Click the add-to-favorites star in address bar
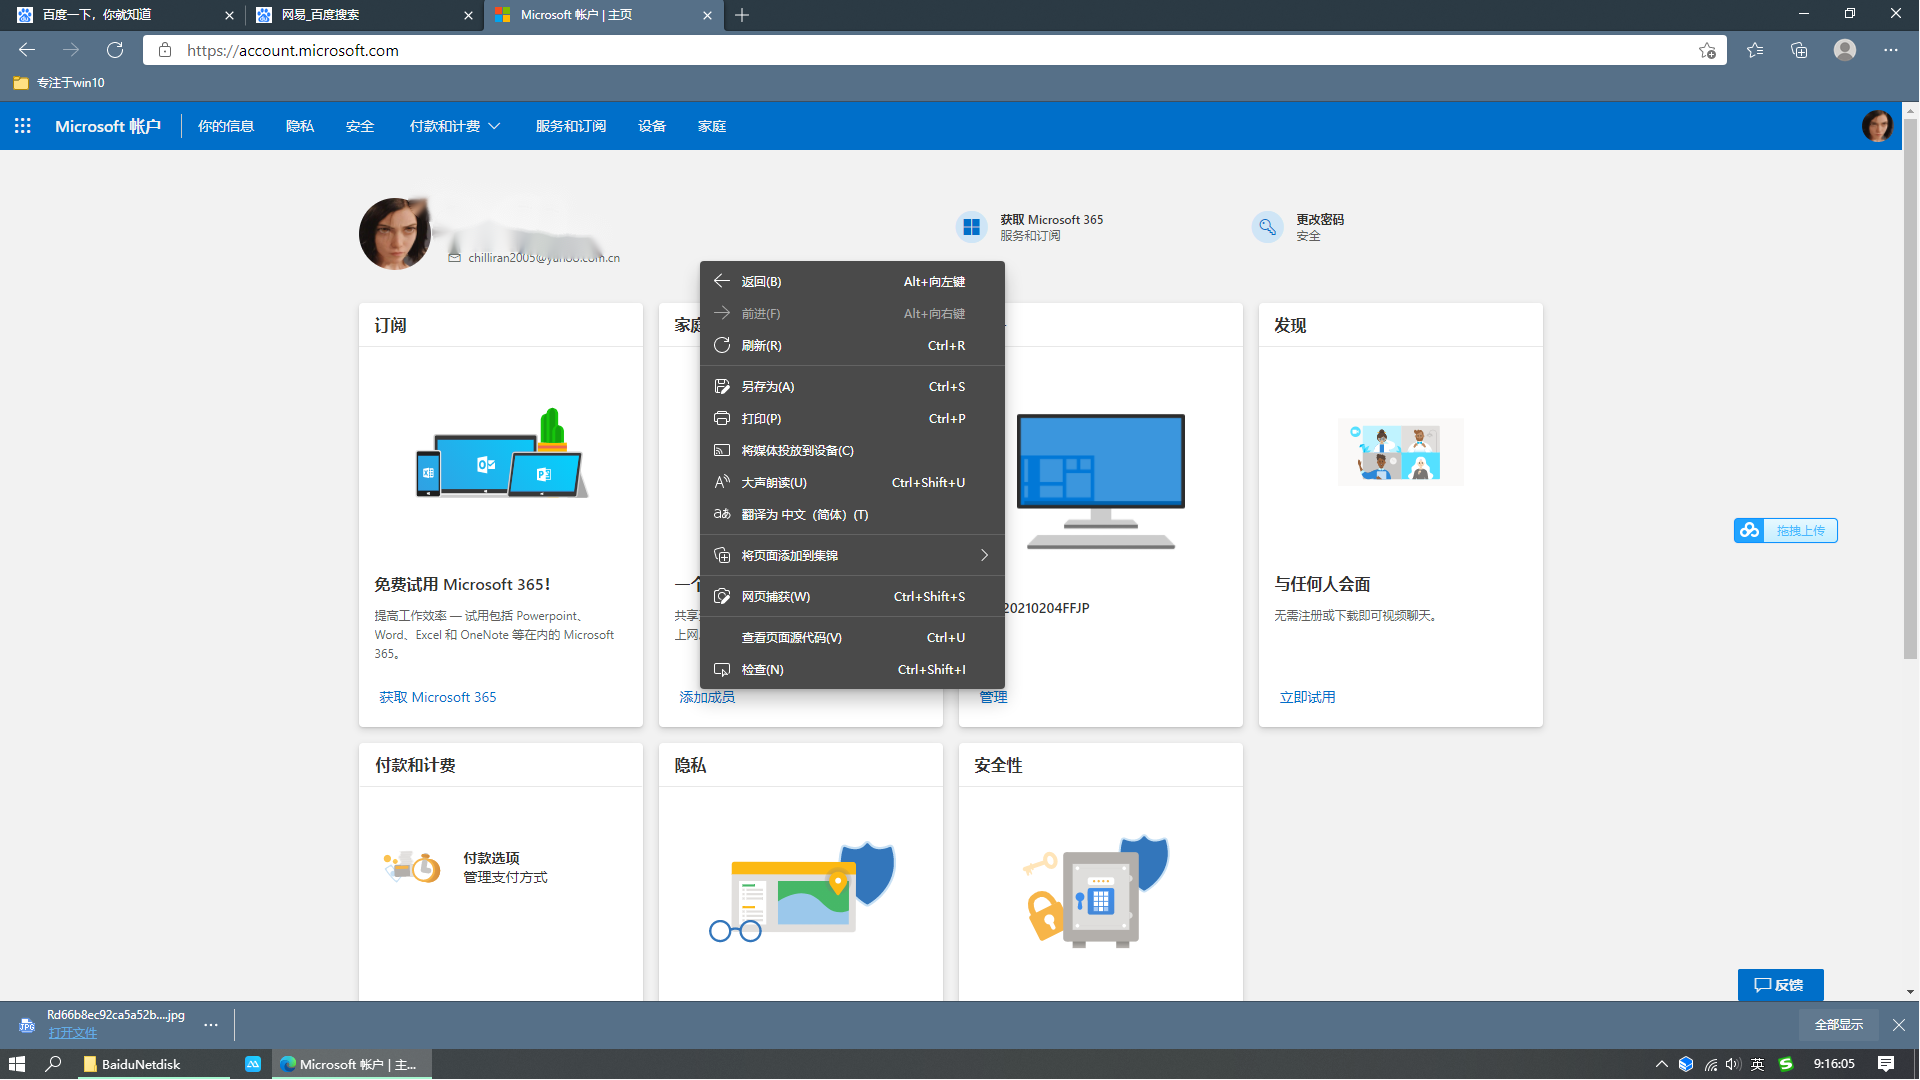 [x=1707, y=50]
